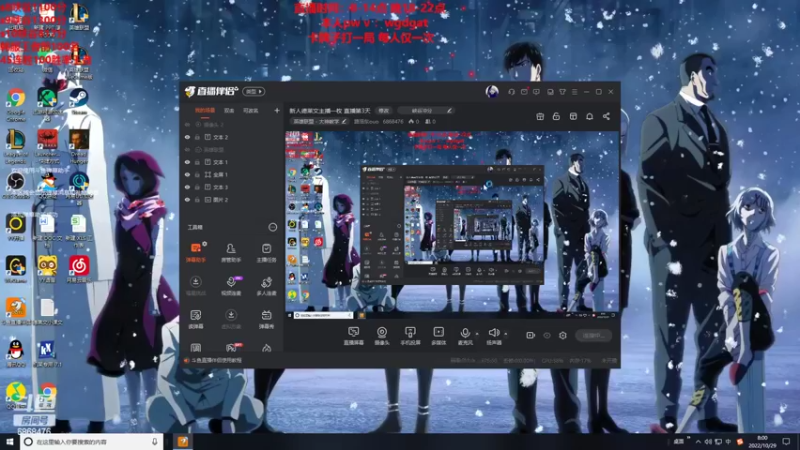Add a new scene with plus icon
The image size is (800, 450).
(277, 110)
